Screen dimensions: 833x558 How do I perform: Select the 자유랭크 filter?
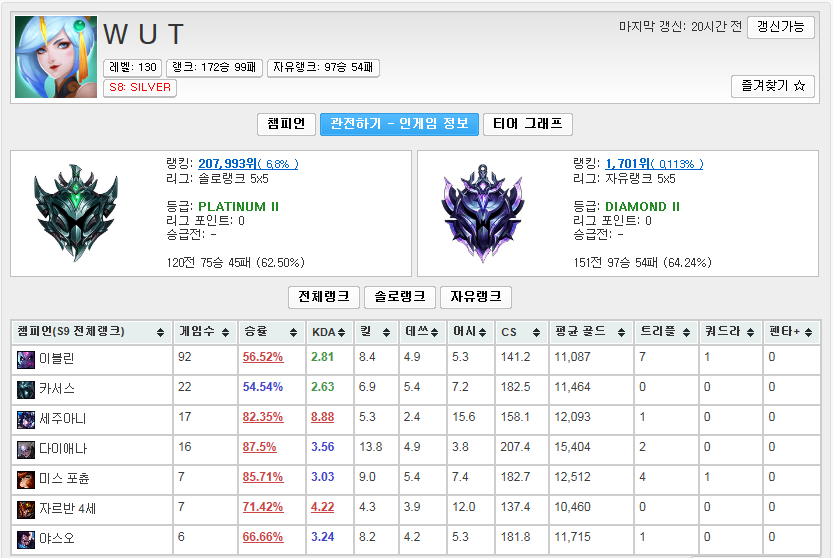click(475, 297)
